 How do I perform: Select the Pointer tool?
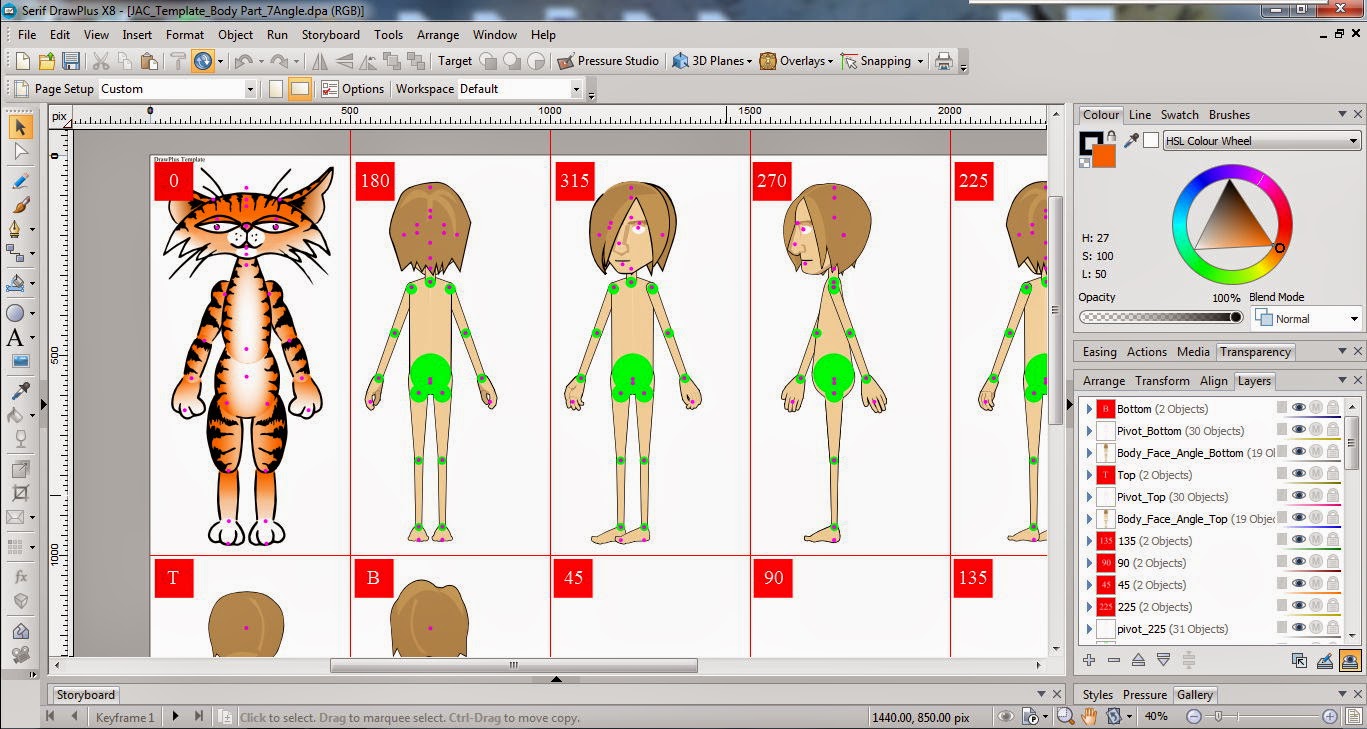tap(21, 128)
